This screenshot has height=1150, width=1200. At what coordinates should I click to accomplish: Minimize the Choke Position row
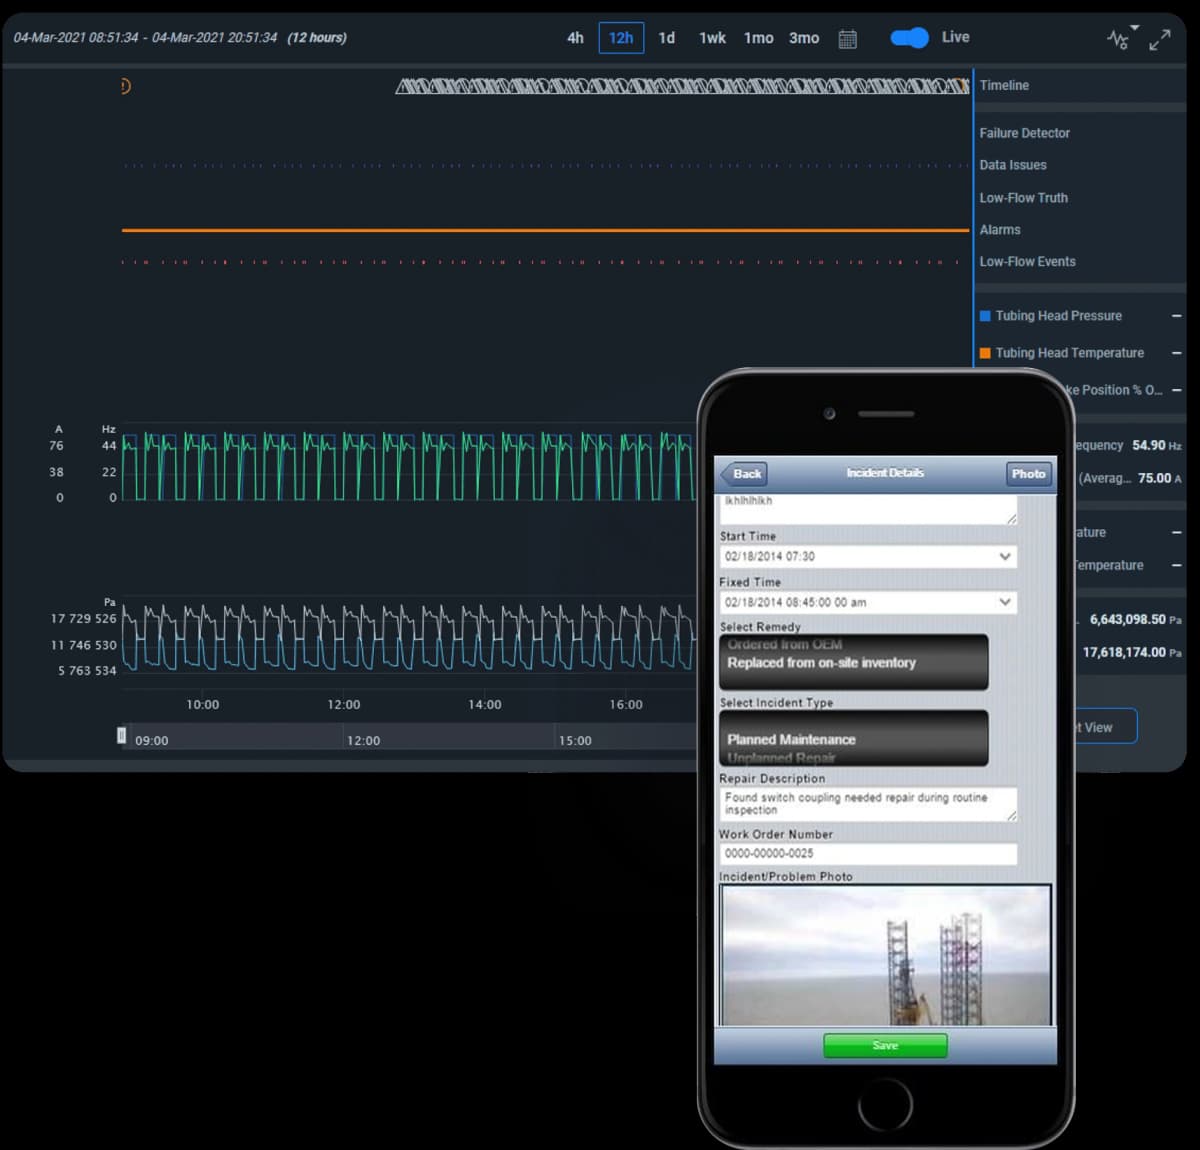tap(1177, 390)
